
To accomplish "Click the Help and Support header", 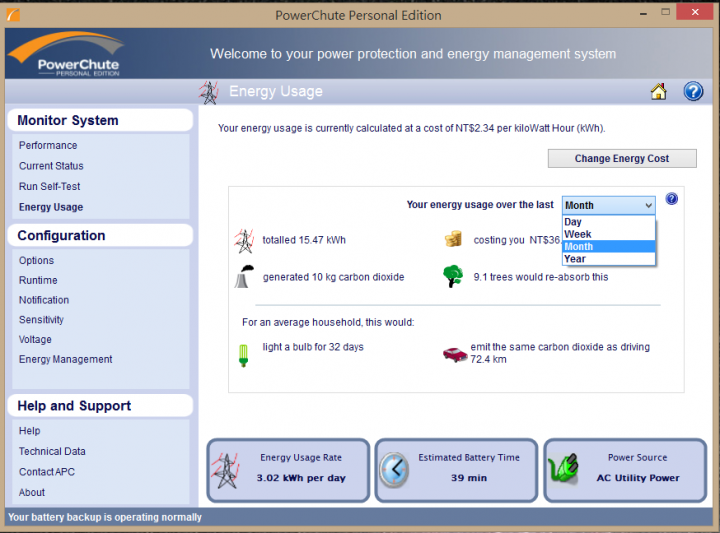I will click(x=100, y=406).
